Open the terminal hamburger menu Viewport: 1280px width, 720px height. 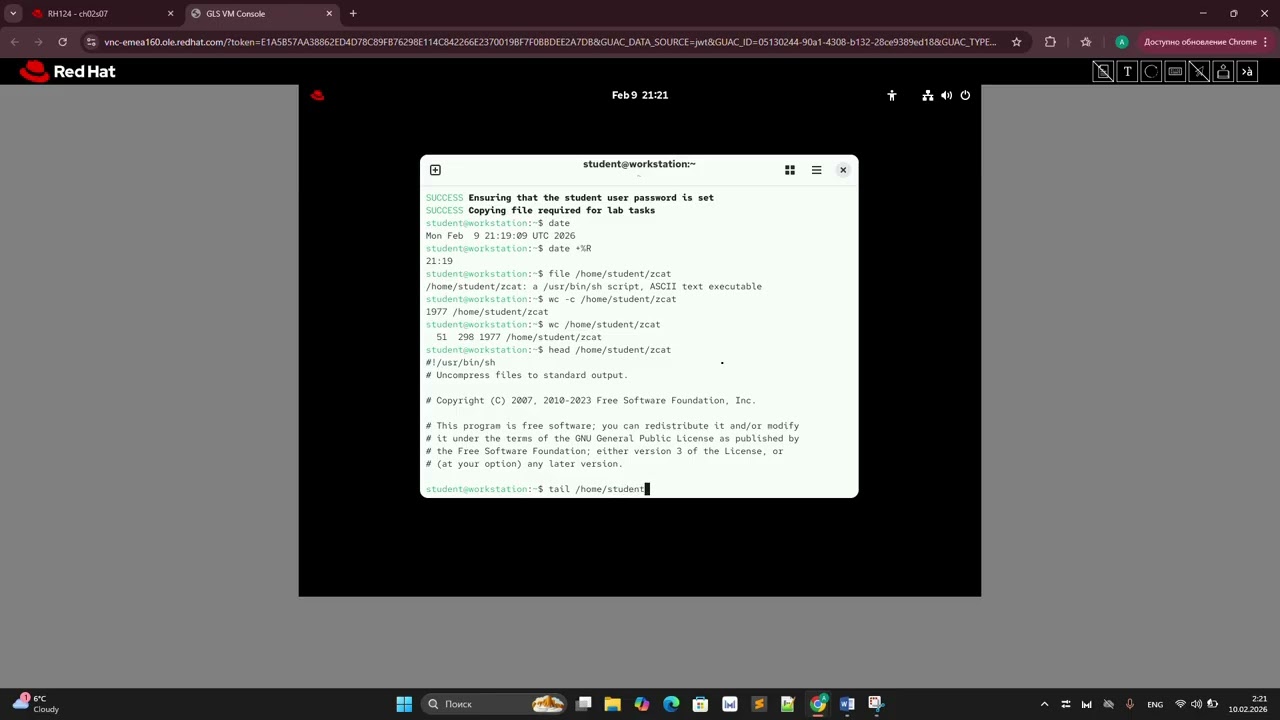[x=816, y=170]
